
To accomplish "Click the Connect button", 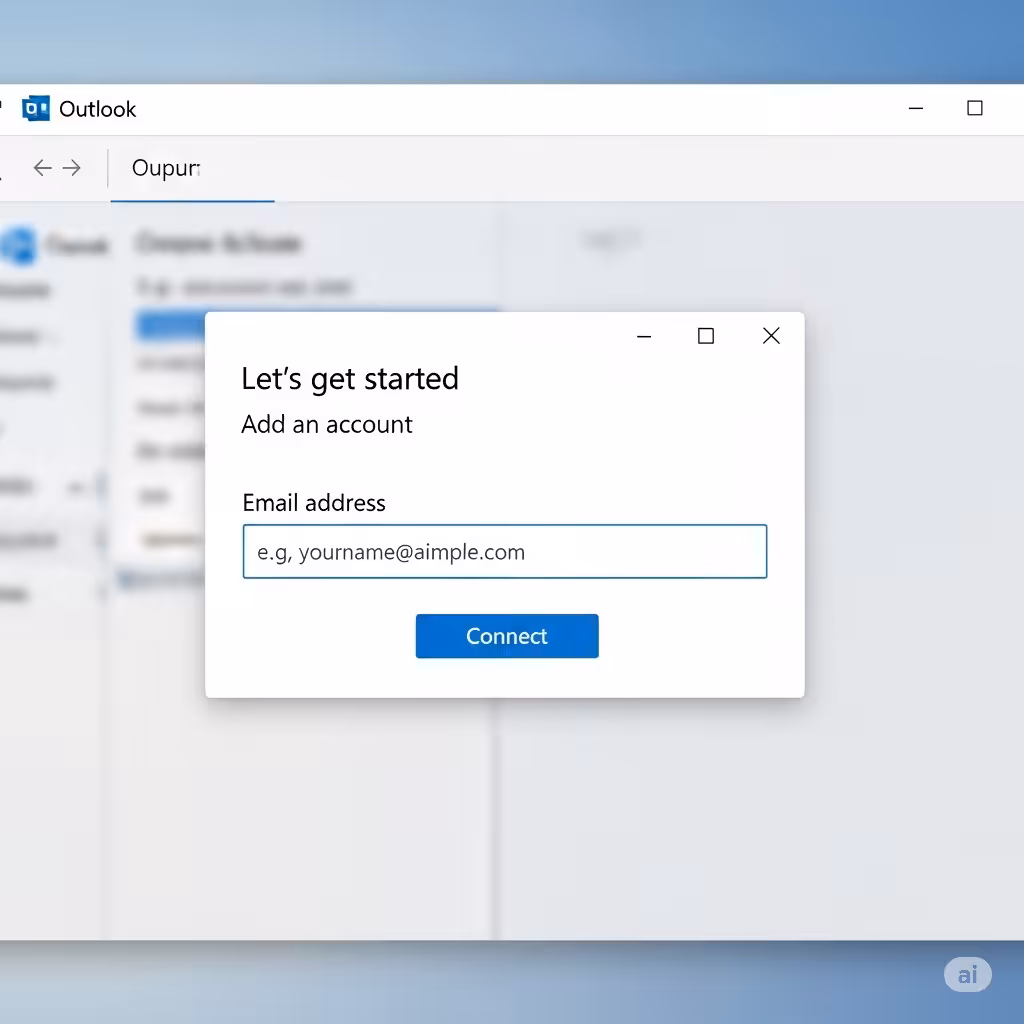I will tap(507, 635).
